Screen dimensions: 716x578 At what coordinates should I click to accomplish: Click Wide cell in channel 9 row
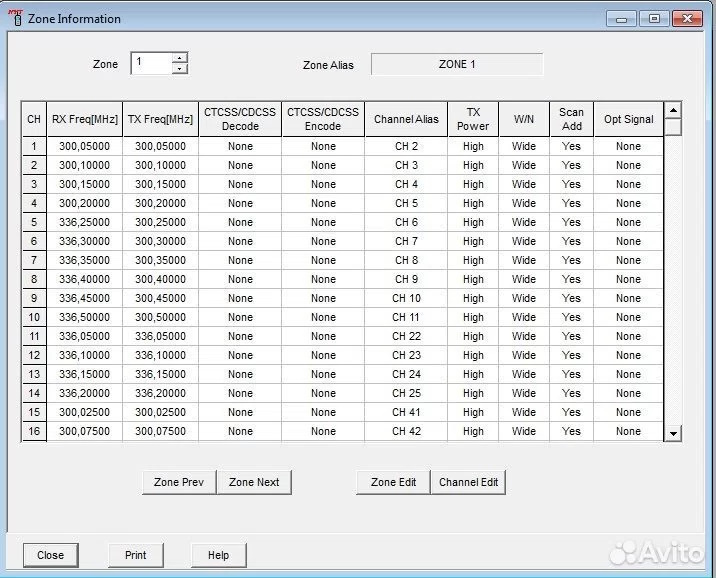[x=524, y=298]
